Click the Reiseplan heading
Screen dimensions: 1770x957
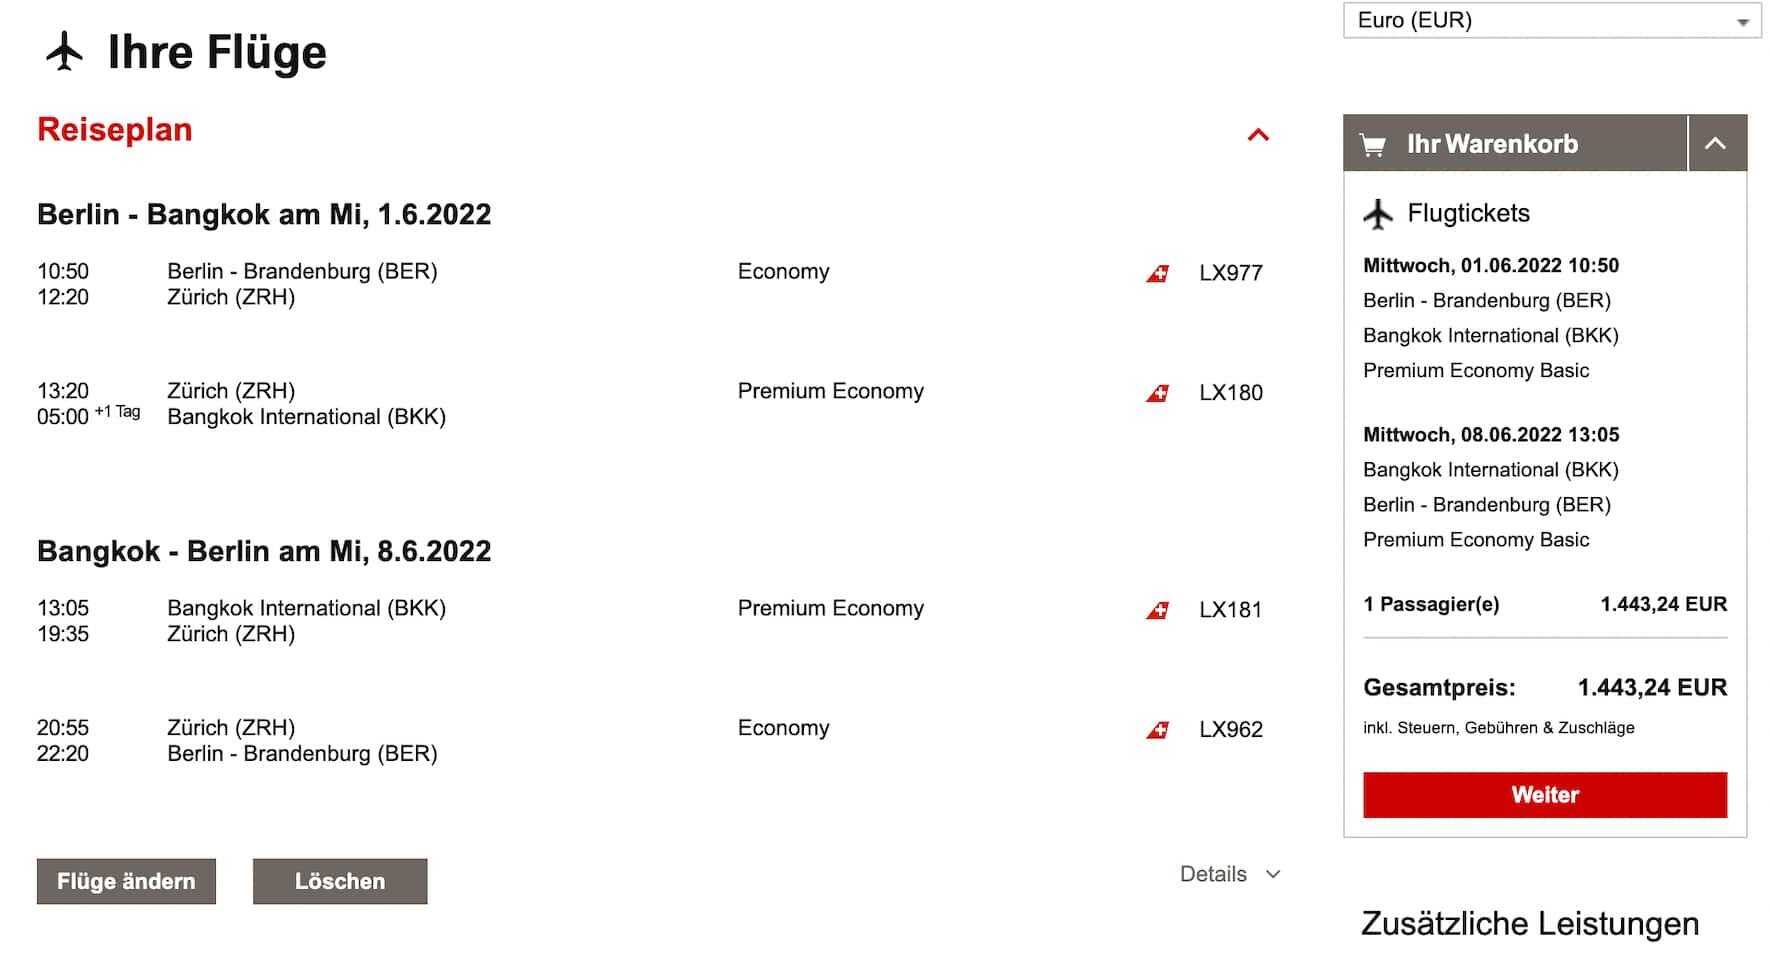(x=115, y=130)
